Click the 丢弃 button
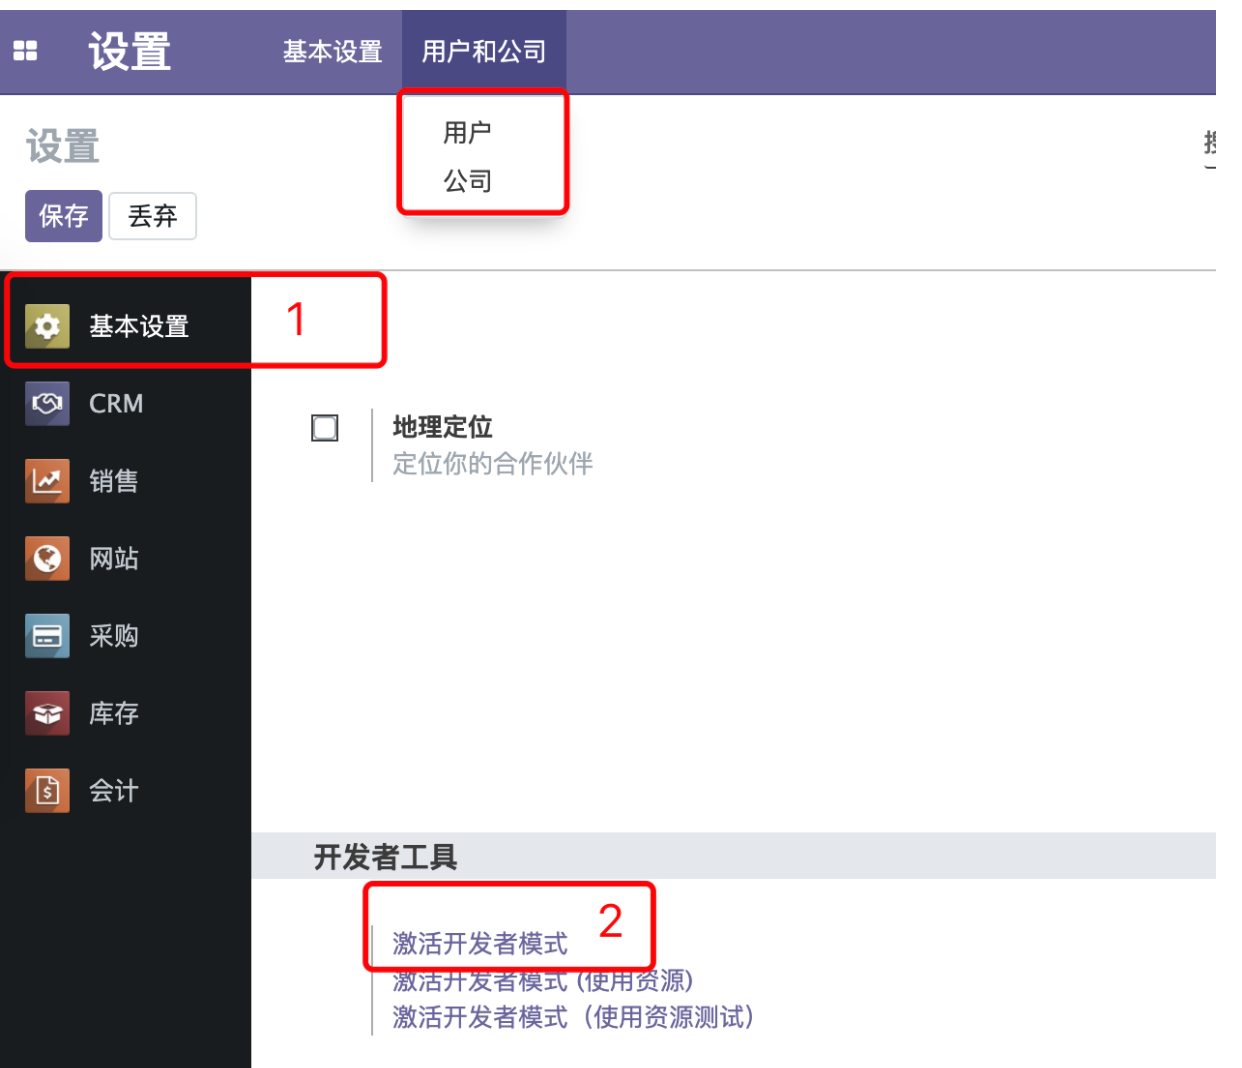Viewport: 1242px width, 1068px height. [x=152, y=216]
